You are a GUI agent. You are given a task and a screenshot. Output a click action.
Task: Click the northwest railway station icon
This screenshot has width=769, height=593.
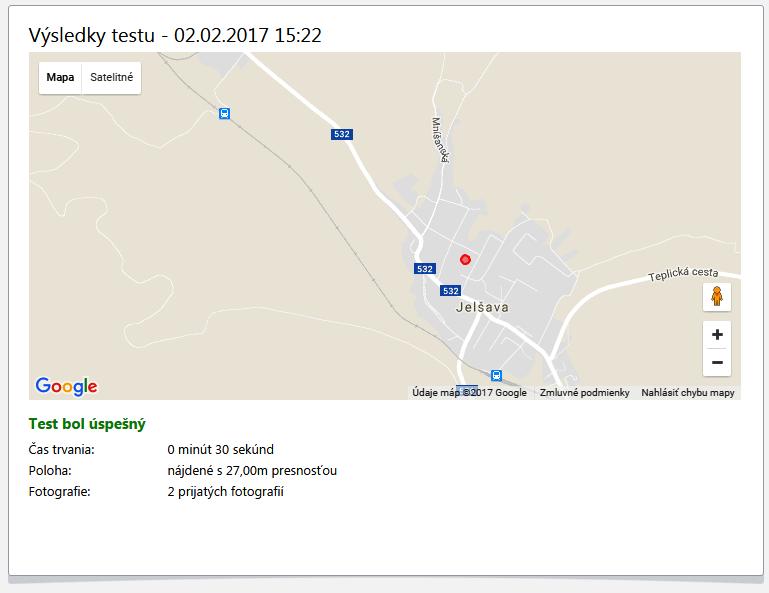224,114
